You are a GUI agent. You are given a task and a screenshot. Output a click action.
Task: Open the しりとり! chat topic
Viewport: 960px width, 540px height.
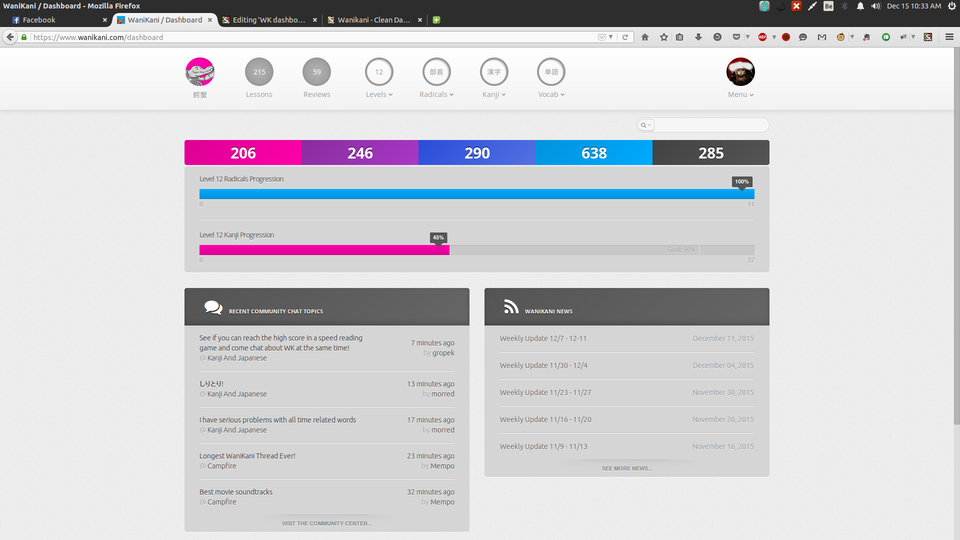(x=211, y=384)
